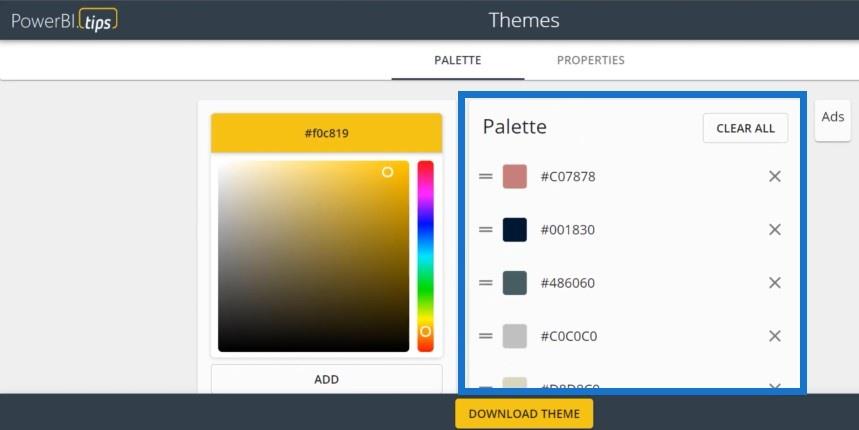
Task: Add the selected color to the palette
Action: [327, 379]
